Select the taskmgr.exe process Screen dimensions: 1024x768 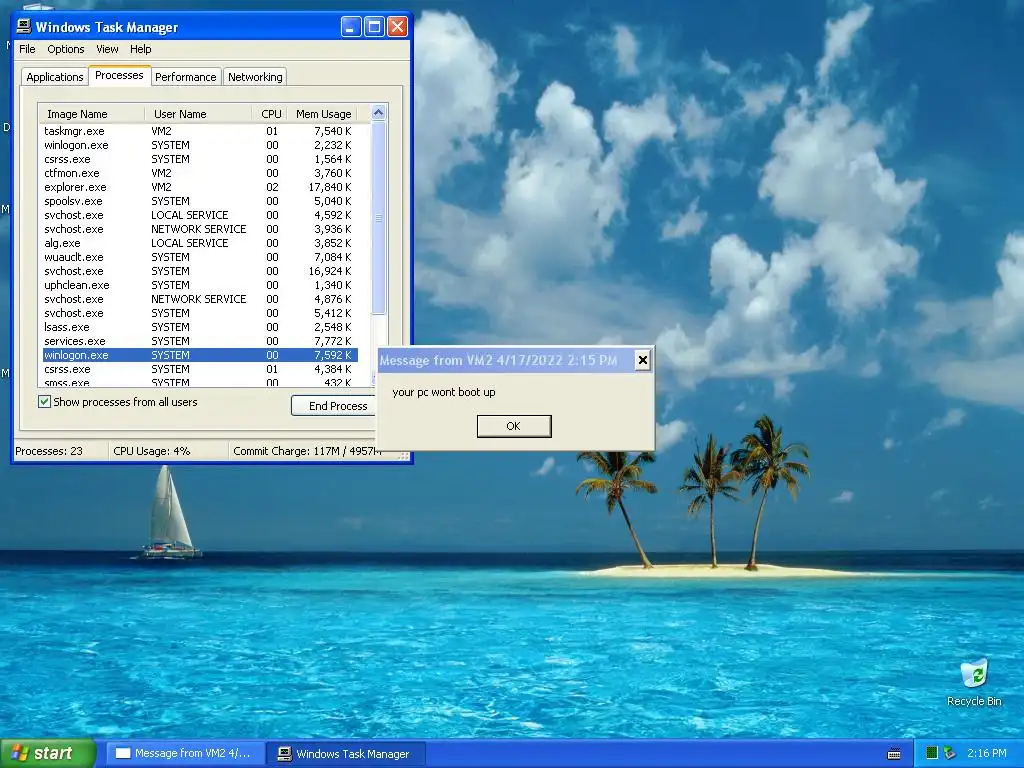pos(200,131)
